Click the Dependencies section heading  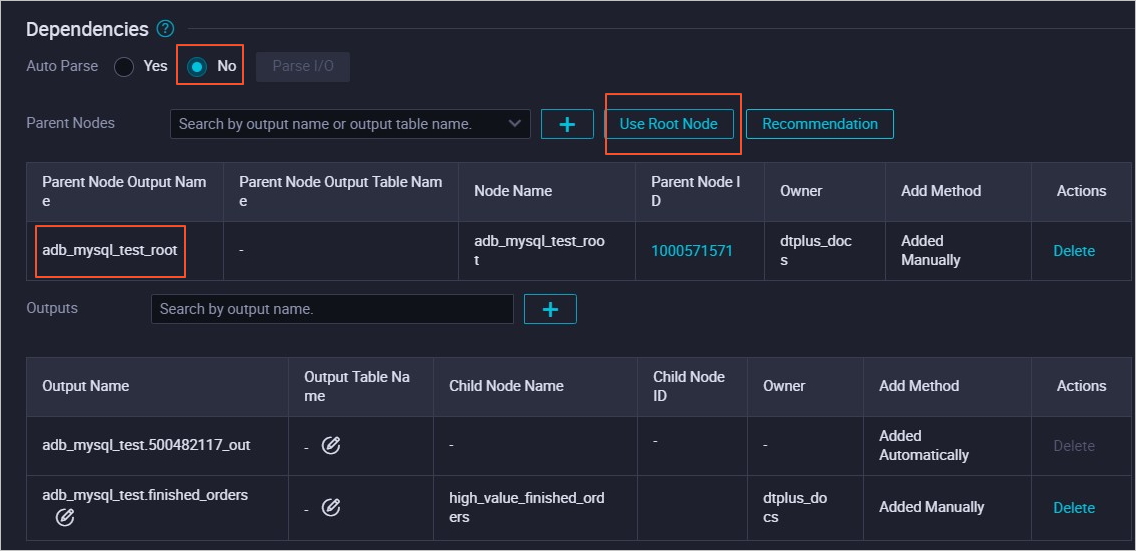87,29
